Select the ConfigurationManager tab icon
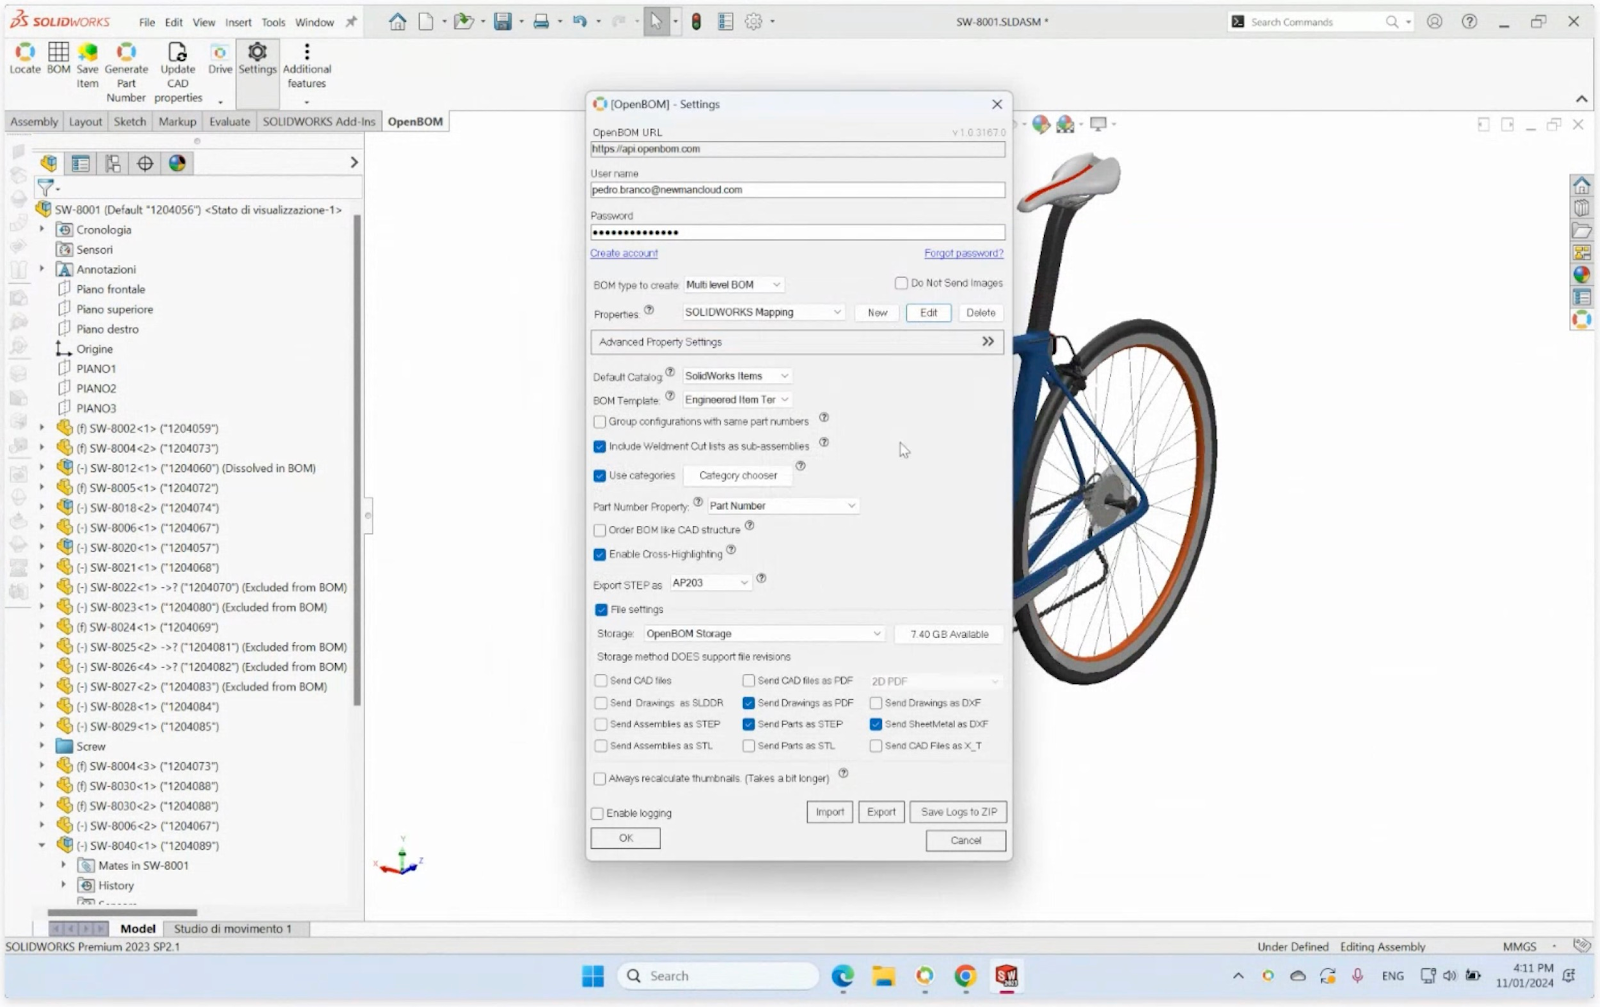Screen dimensions: 1600x1007 click(x=113, y=163)
